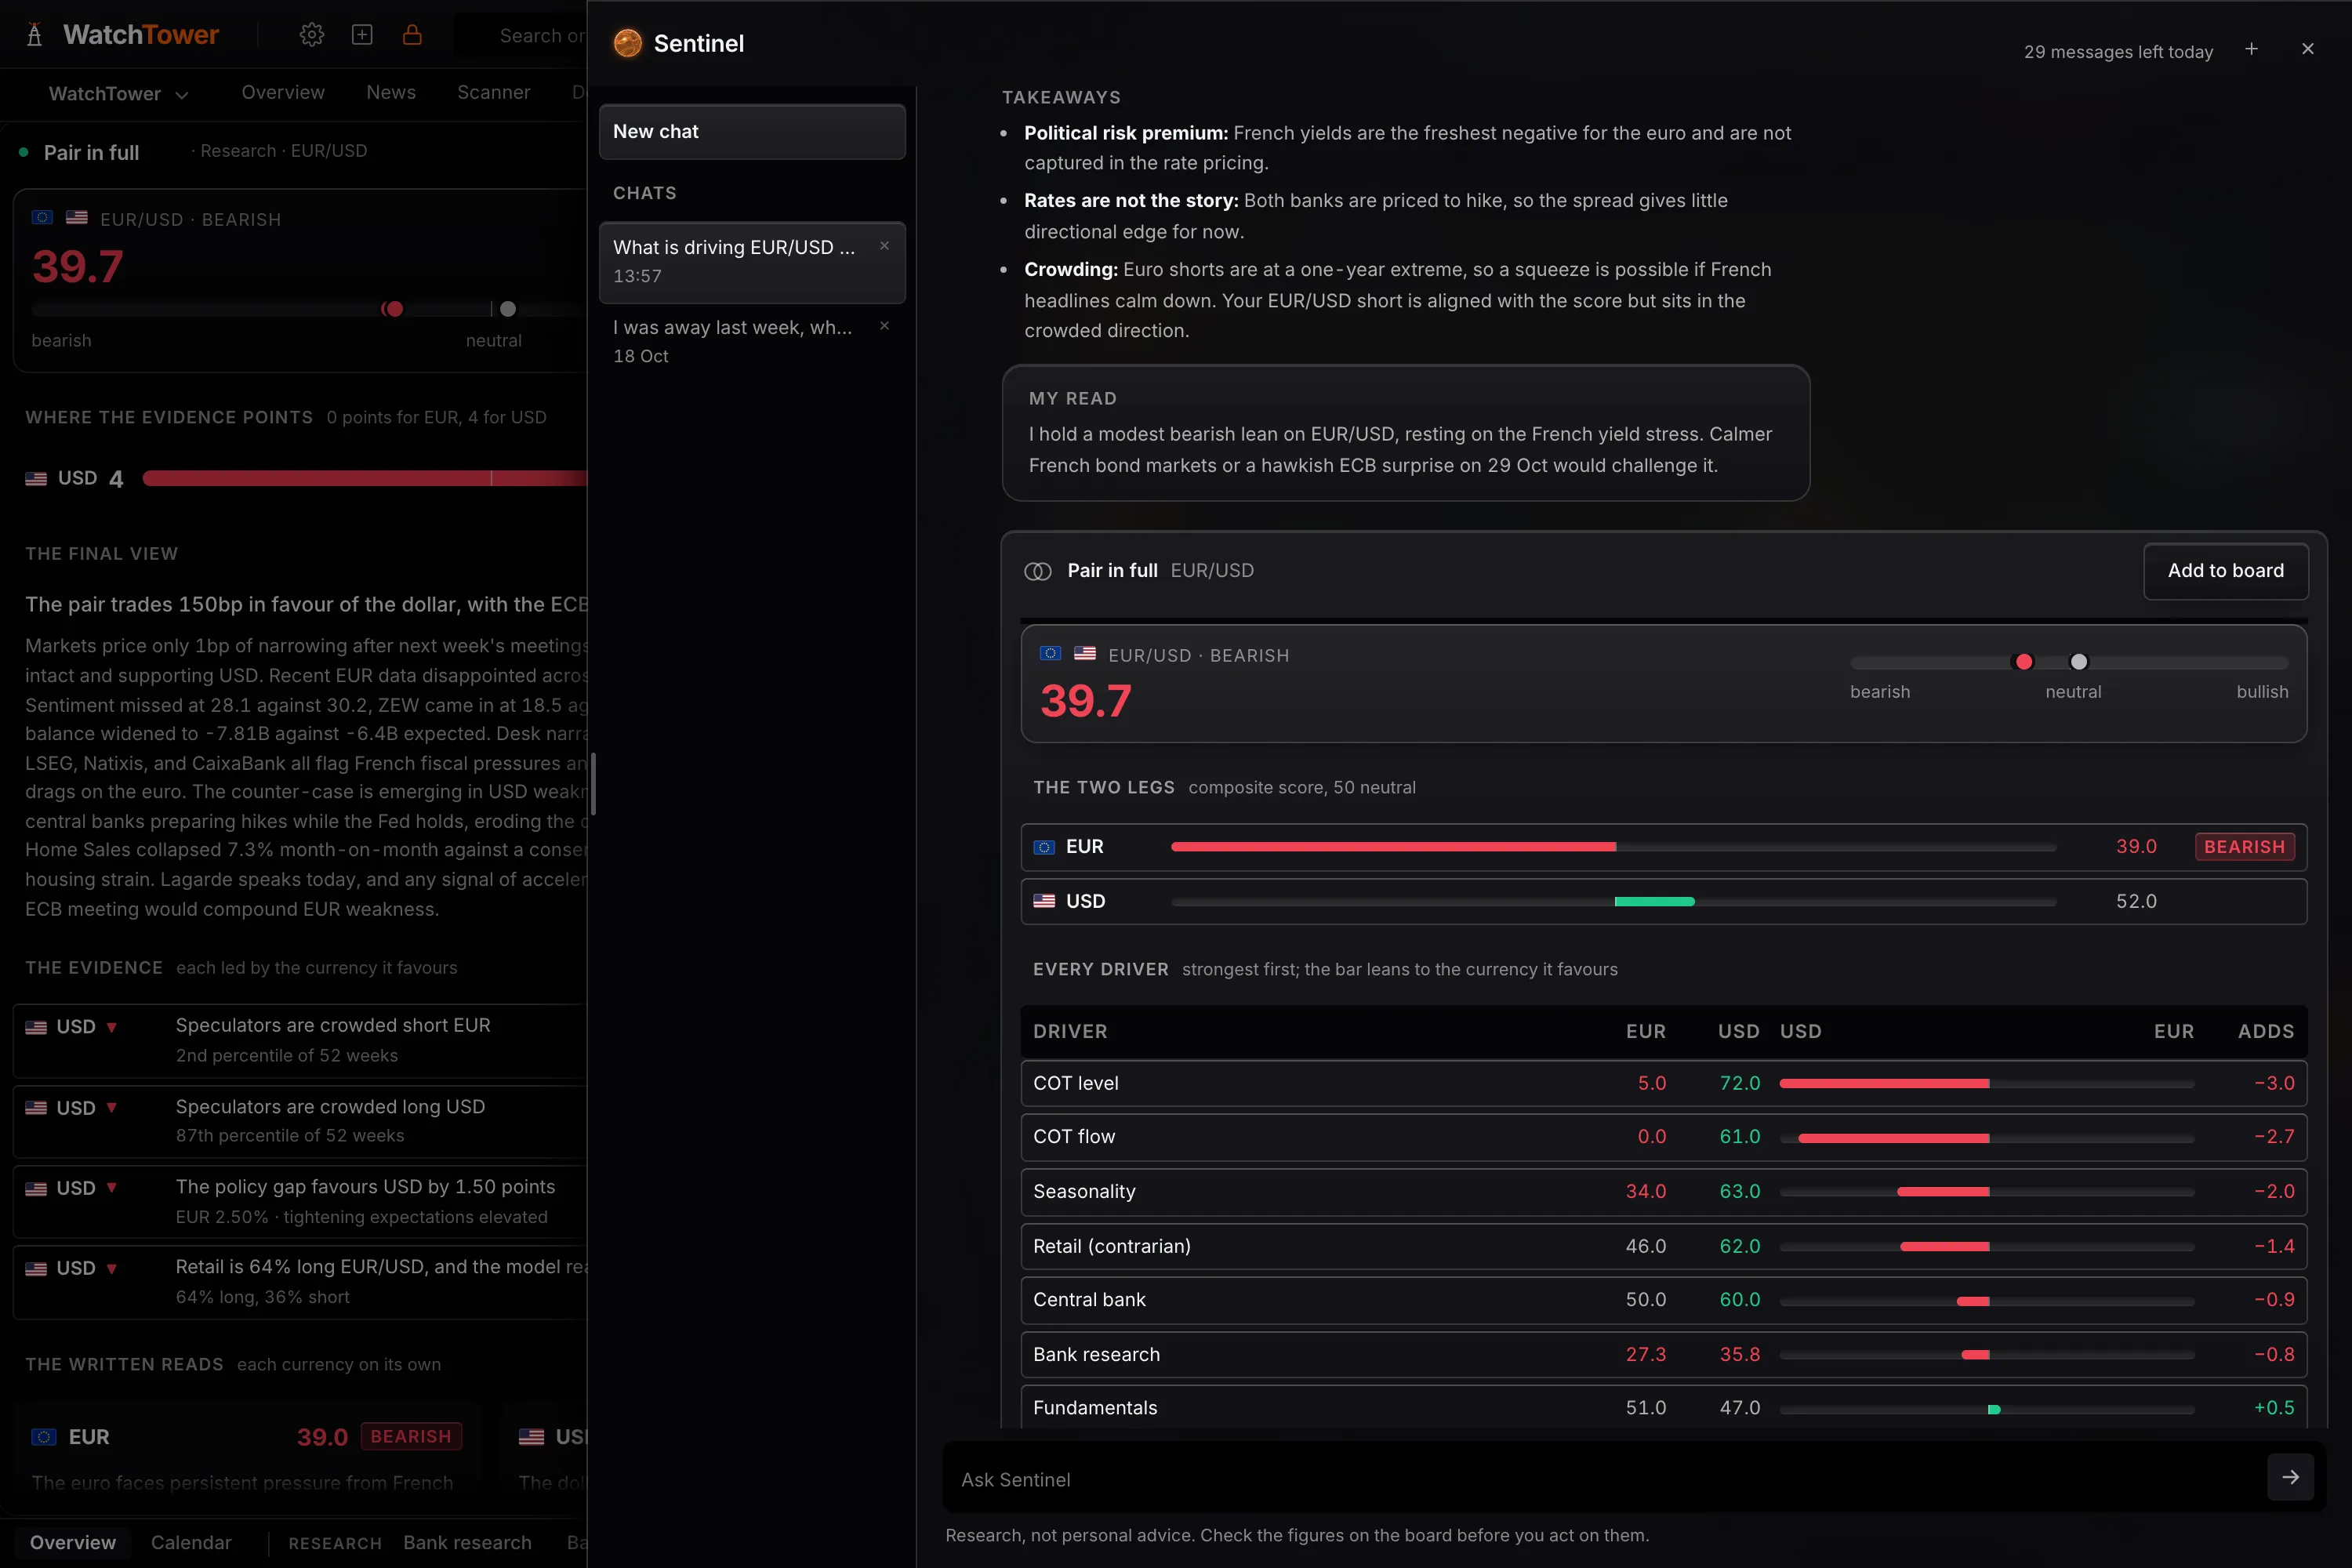Click the '29 messages left today' label

[2118, 52]
